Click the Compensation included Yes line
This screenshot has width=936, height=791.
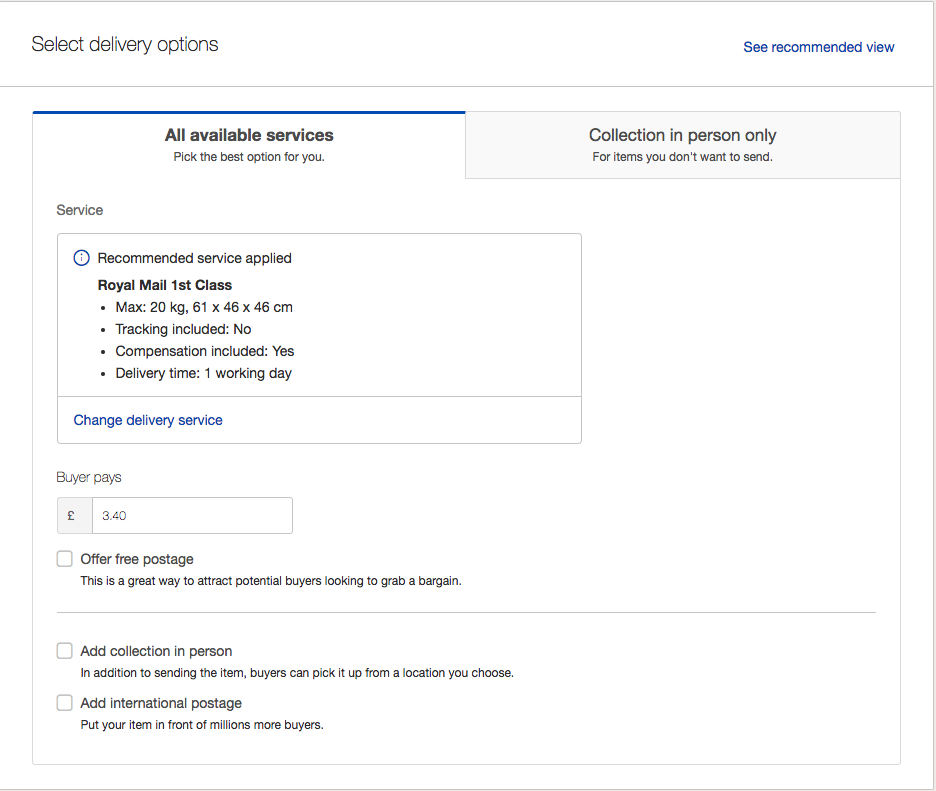point(205,352)
